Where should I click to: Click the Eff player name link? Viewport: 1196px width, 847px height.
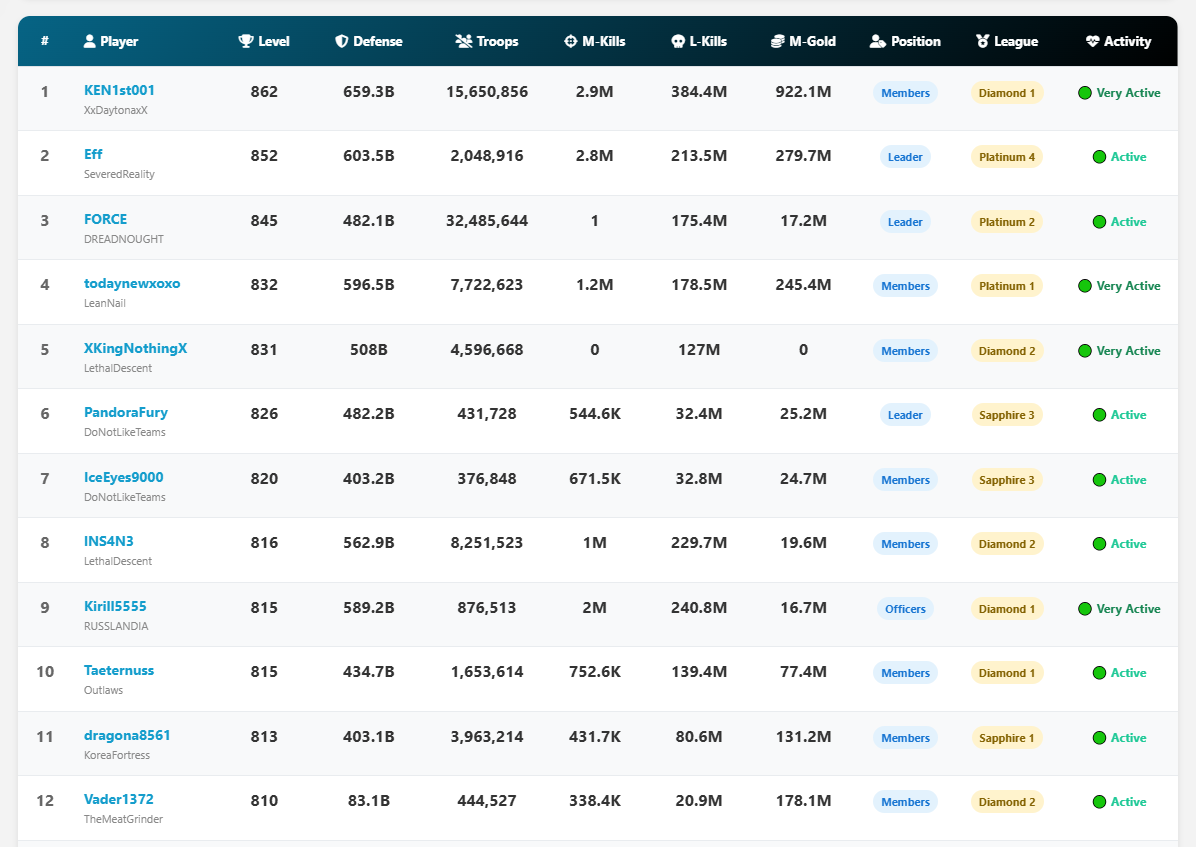(x=93, y=154)
